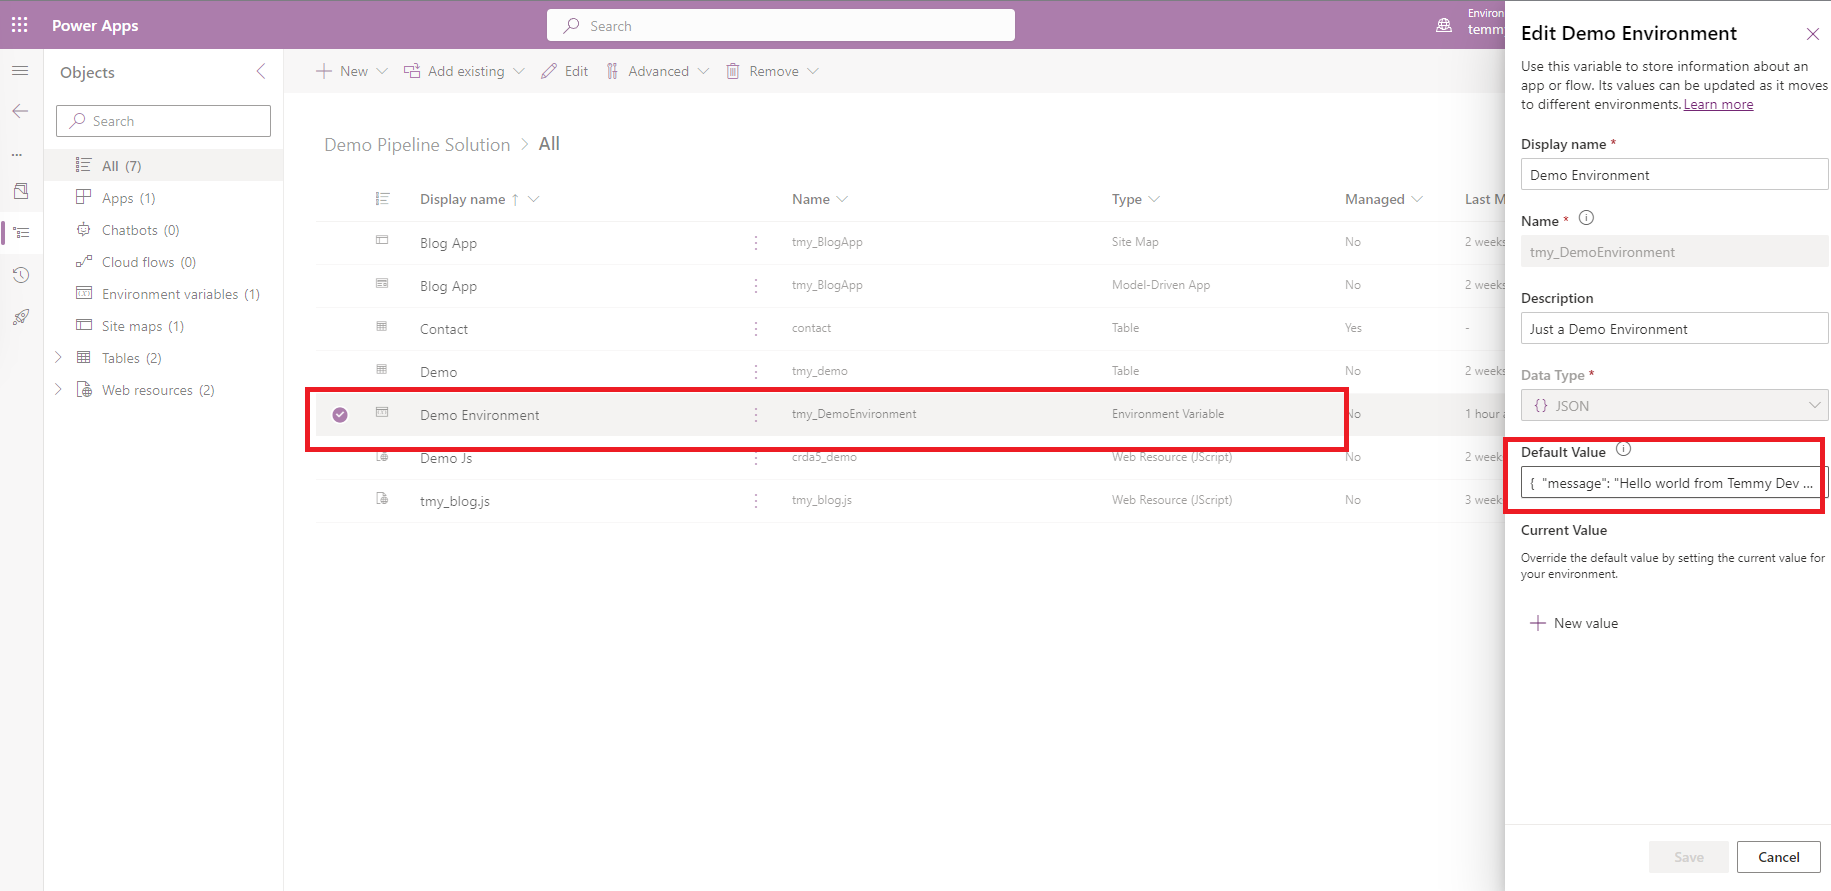Open the ellipsis item in left rail
Viewport: 1831px width, 891px height.
pos(17,154)
